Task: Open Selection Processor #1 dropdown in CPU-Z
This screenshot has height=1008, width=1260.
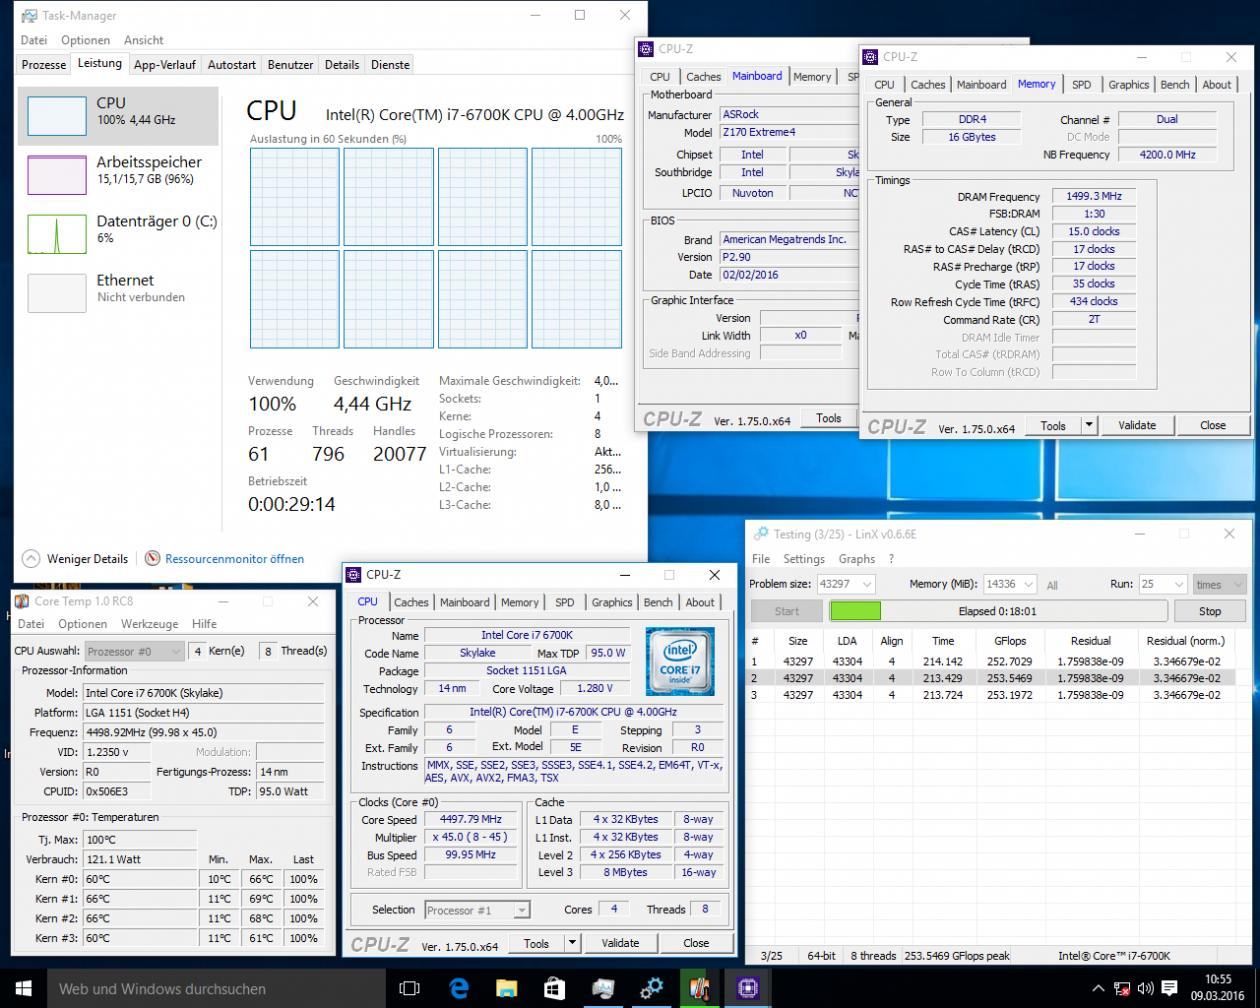Action: 477,910
